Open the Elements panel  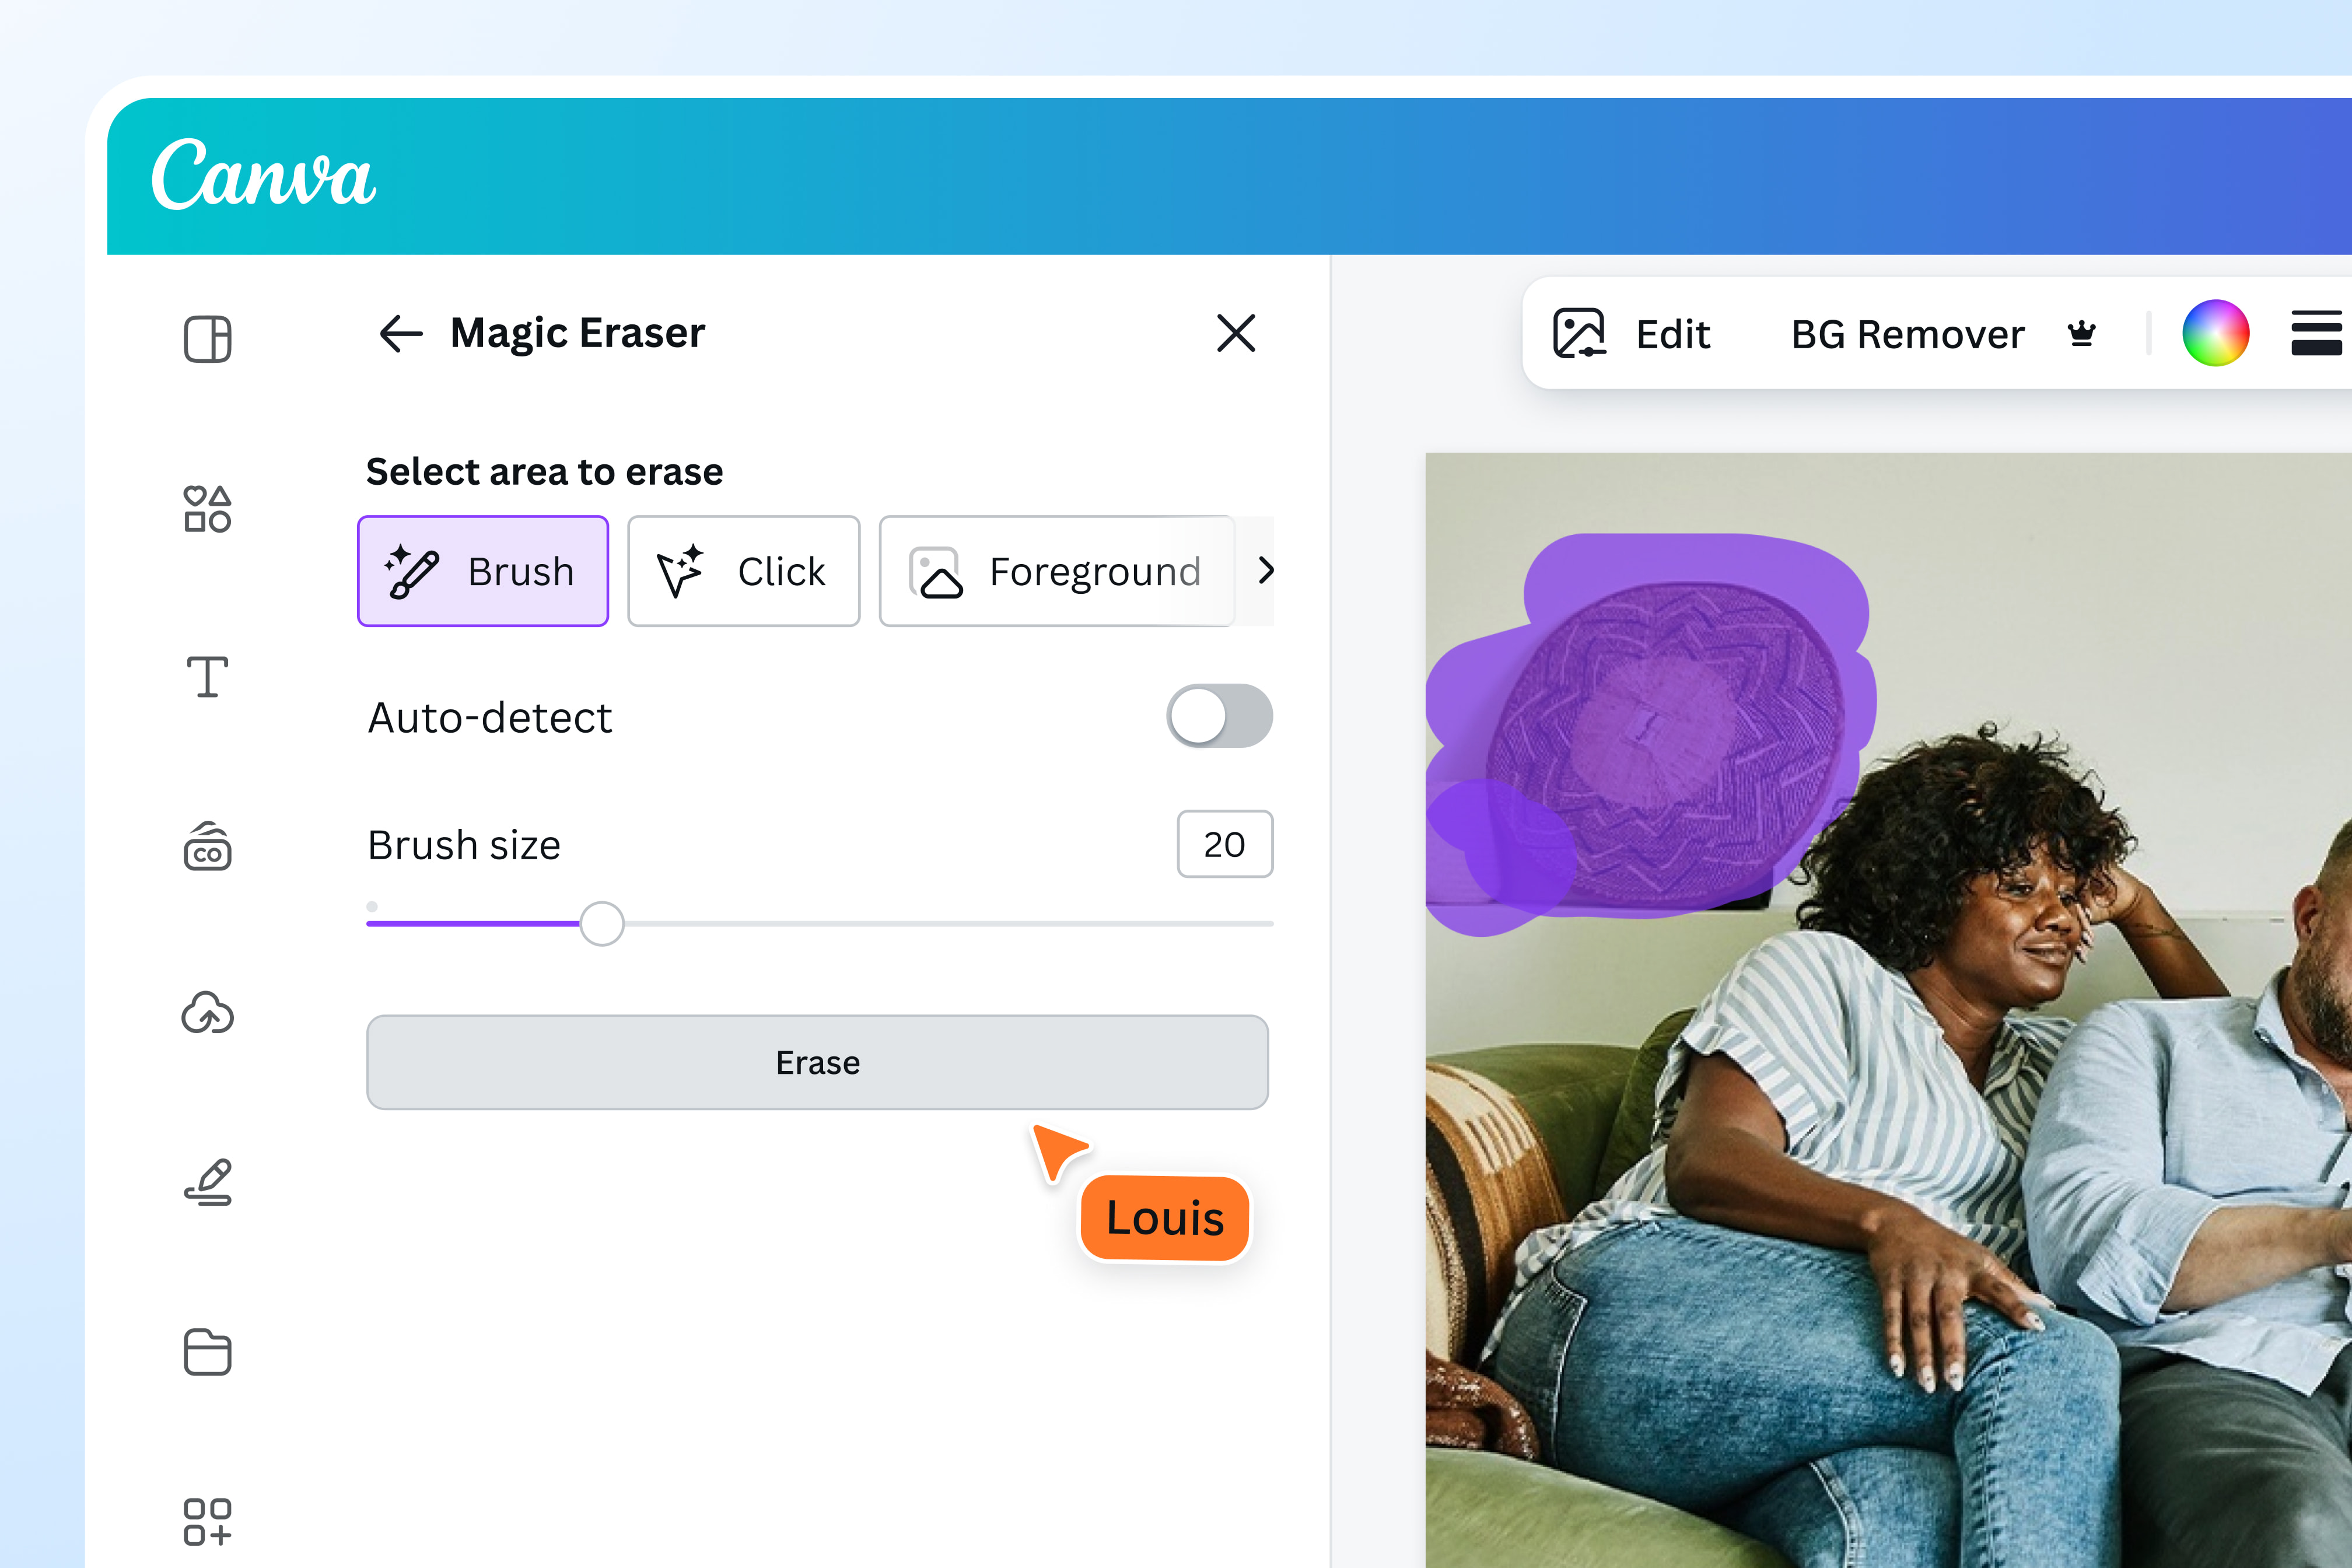click(x=207, y=510)
